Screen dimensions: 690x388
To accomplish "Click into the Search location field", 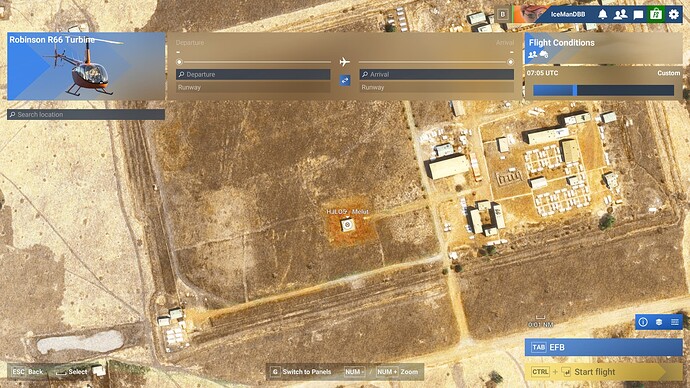I will point(86,114).
